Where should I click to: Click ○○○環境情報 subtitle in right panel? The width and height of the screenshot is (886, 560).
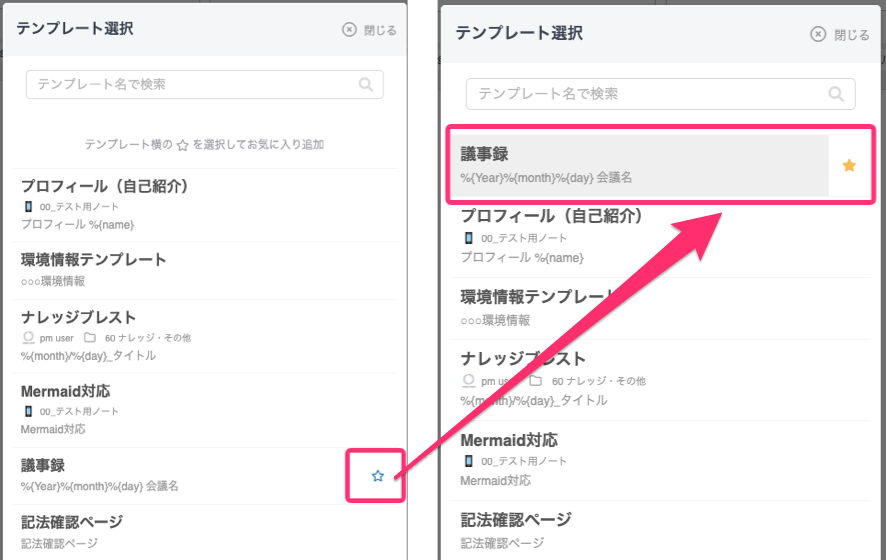495,320
